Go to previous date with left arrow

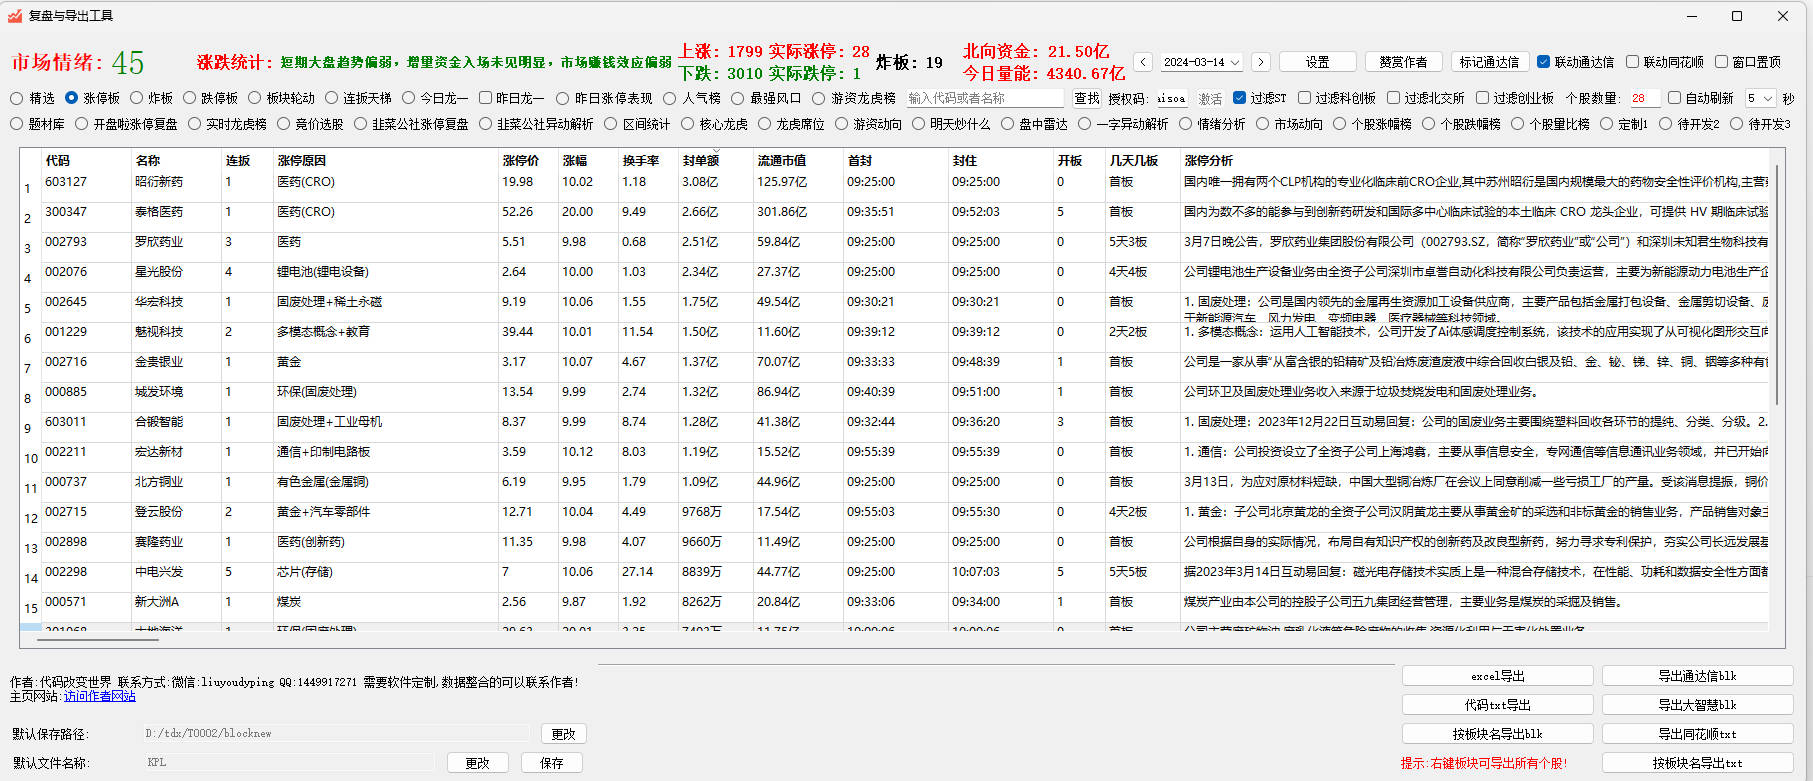1144,62
